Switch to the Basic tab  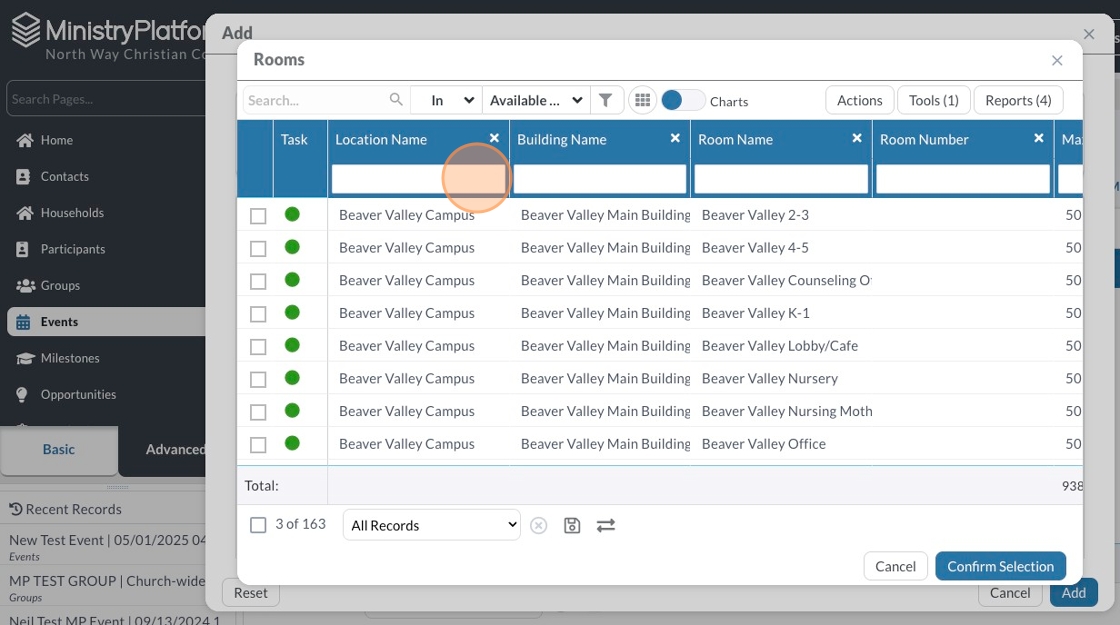pos(59,449)
